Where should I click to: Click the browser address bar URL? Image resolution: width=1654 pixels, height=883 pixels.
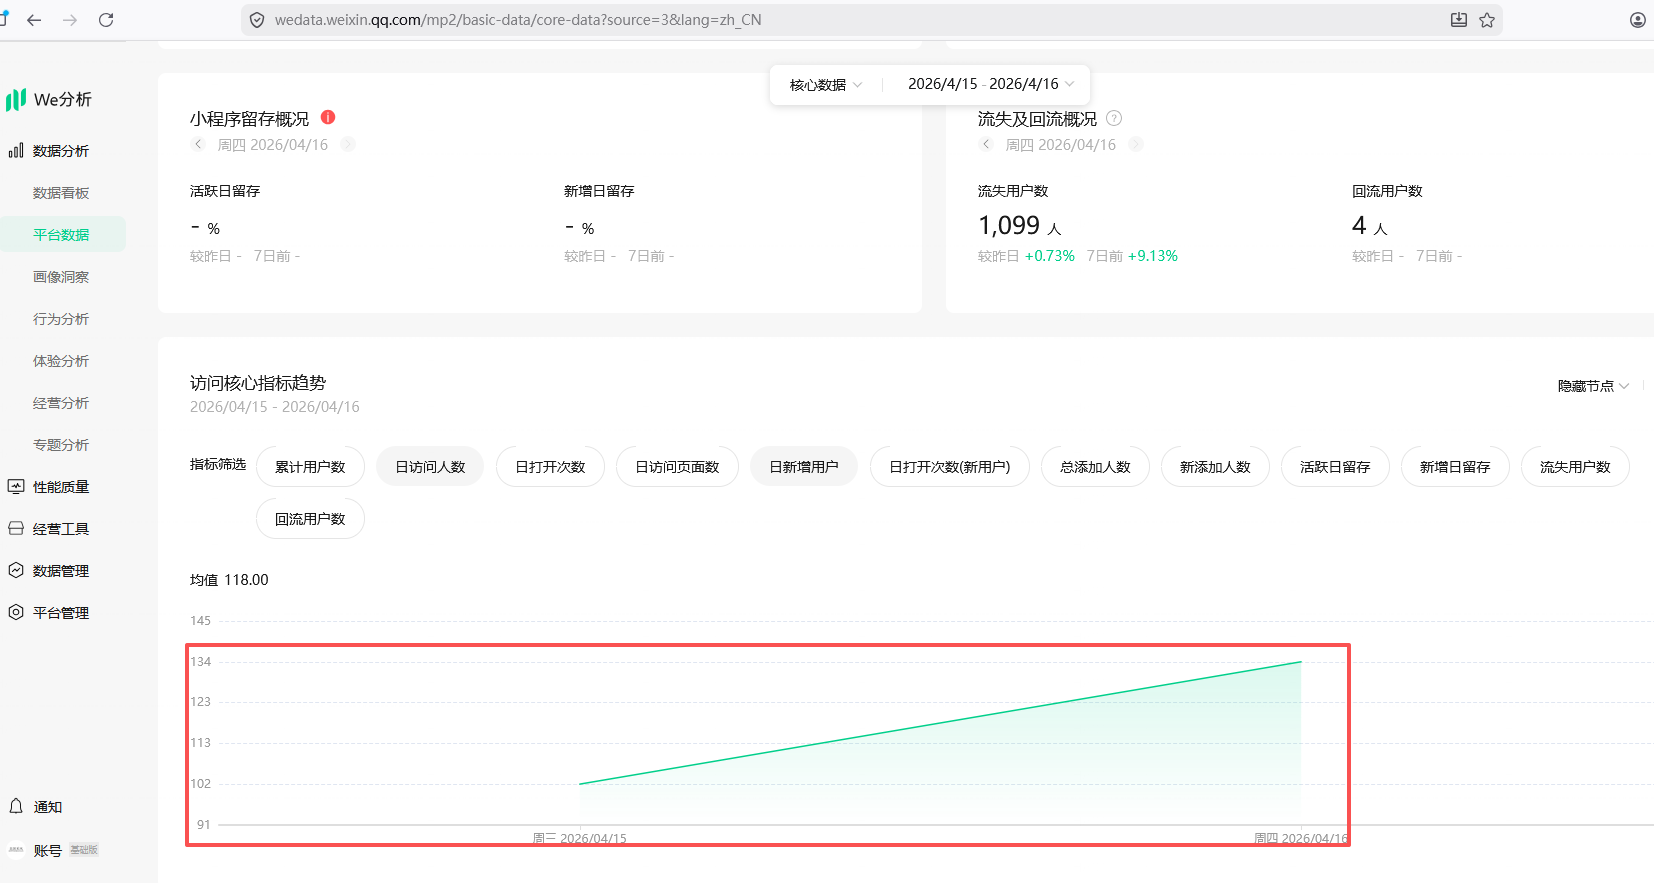click(x=518, y=20)
